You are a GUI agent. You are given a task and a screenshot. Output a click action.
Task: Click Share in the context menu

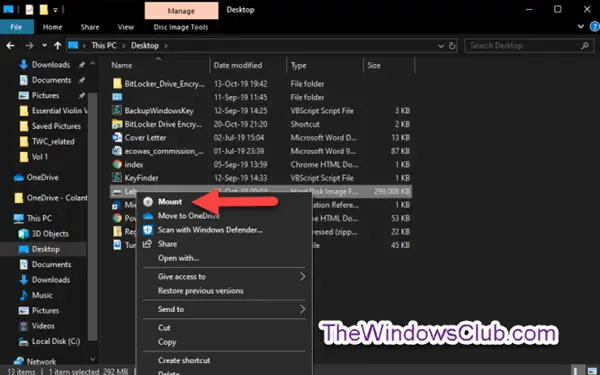[167, 244]
